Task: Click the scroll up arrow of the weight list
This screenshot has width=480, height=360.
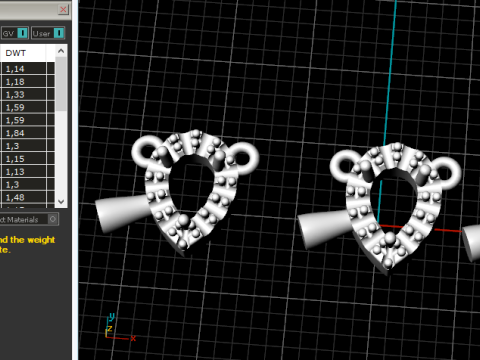Action: [x=61, y=51]
